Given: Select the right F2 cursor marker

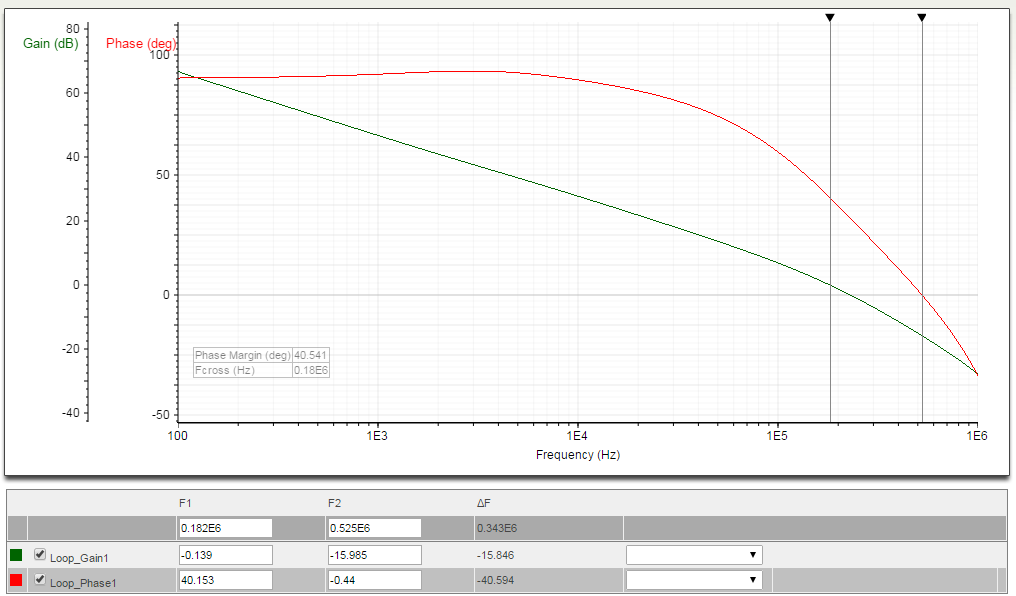Looking at the screenshot, I should coord(921,16).
